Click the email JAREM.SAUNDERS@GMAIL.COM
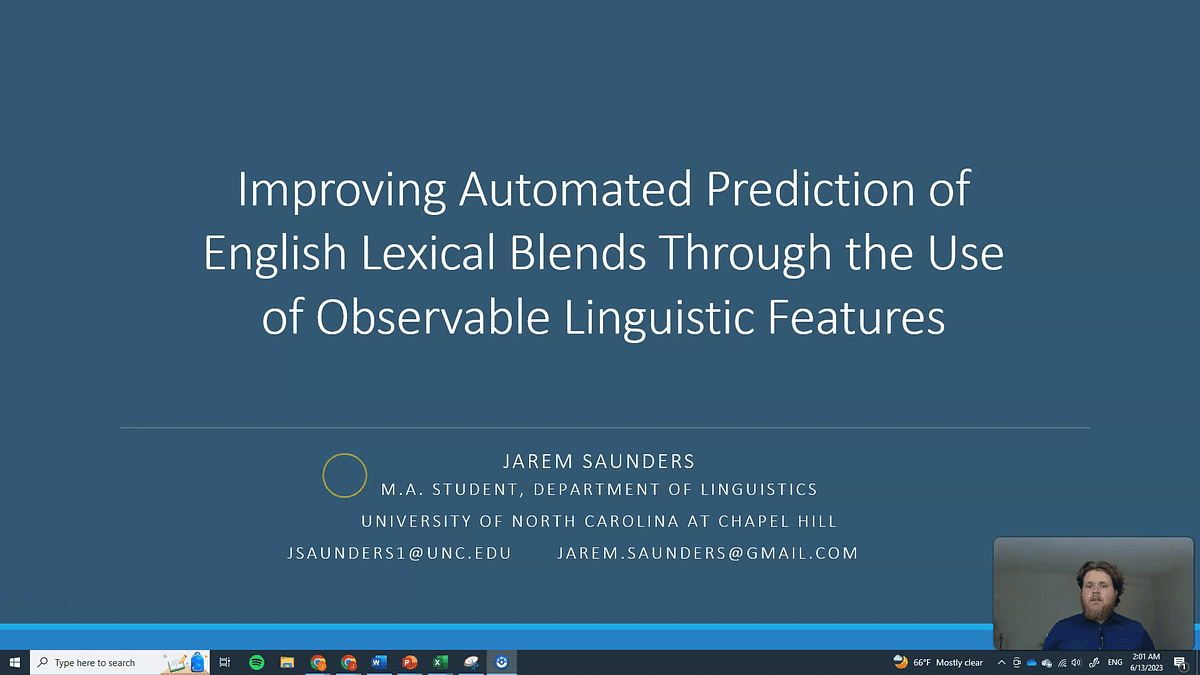This screenshot has width=1200, height=675. pyautogui.click(x=707, y=553)
